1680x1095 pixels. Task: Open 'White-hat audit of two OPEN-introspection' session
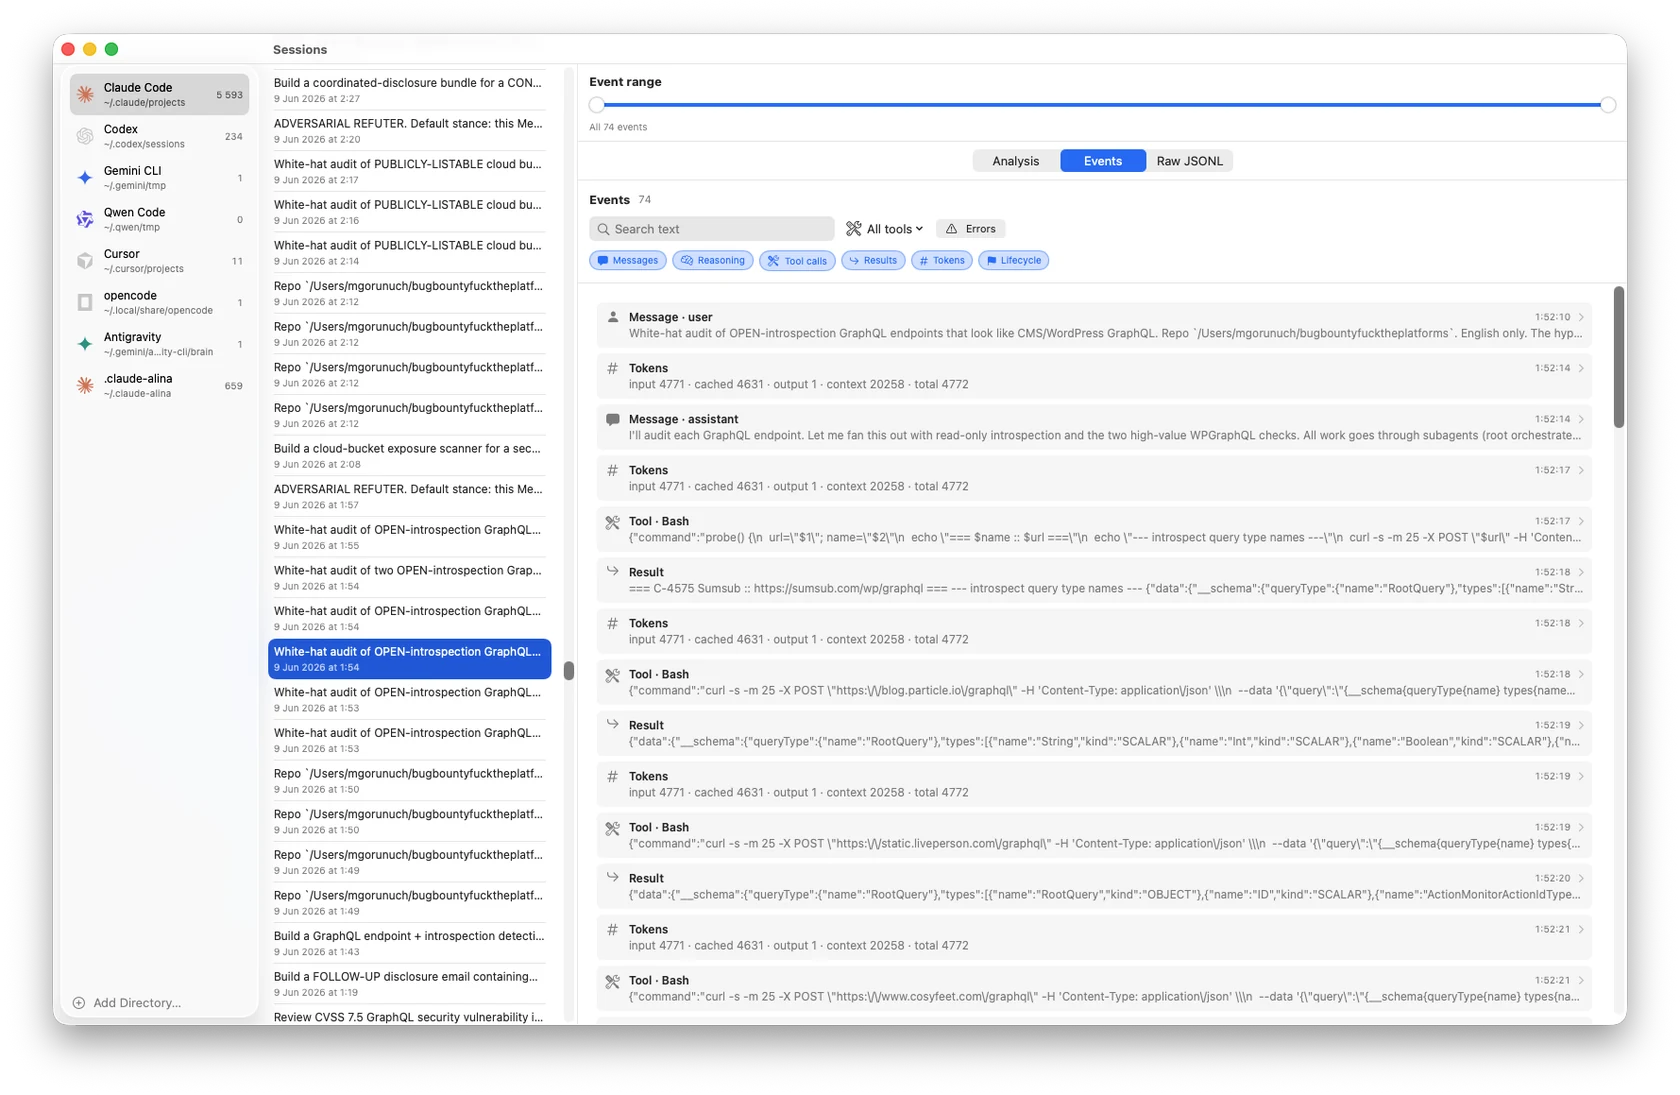409,578
